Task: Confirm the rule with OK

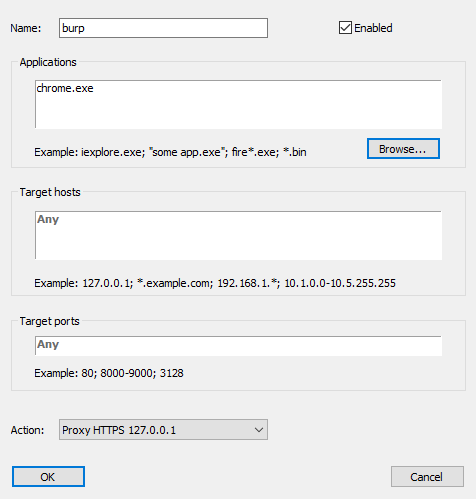Action: tap(48, 477)
